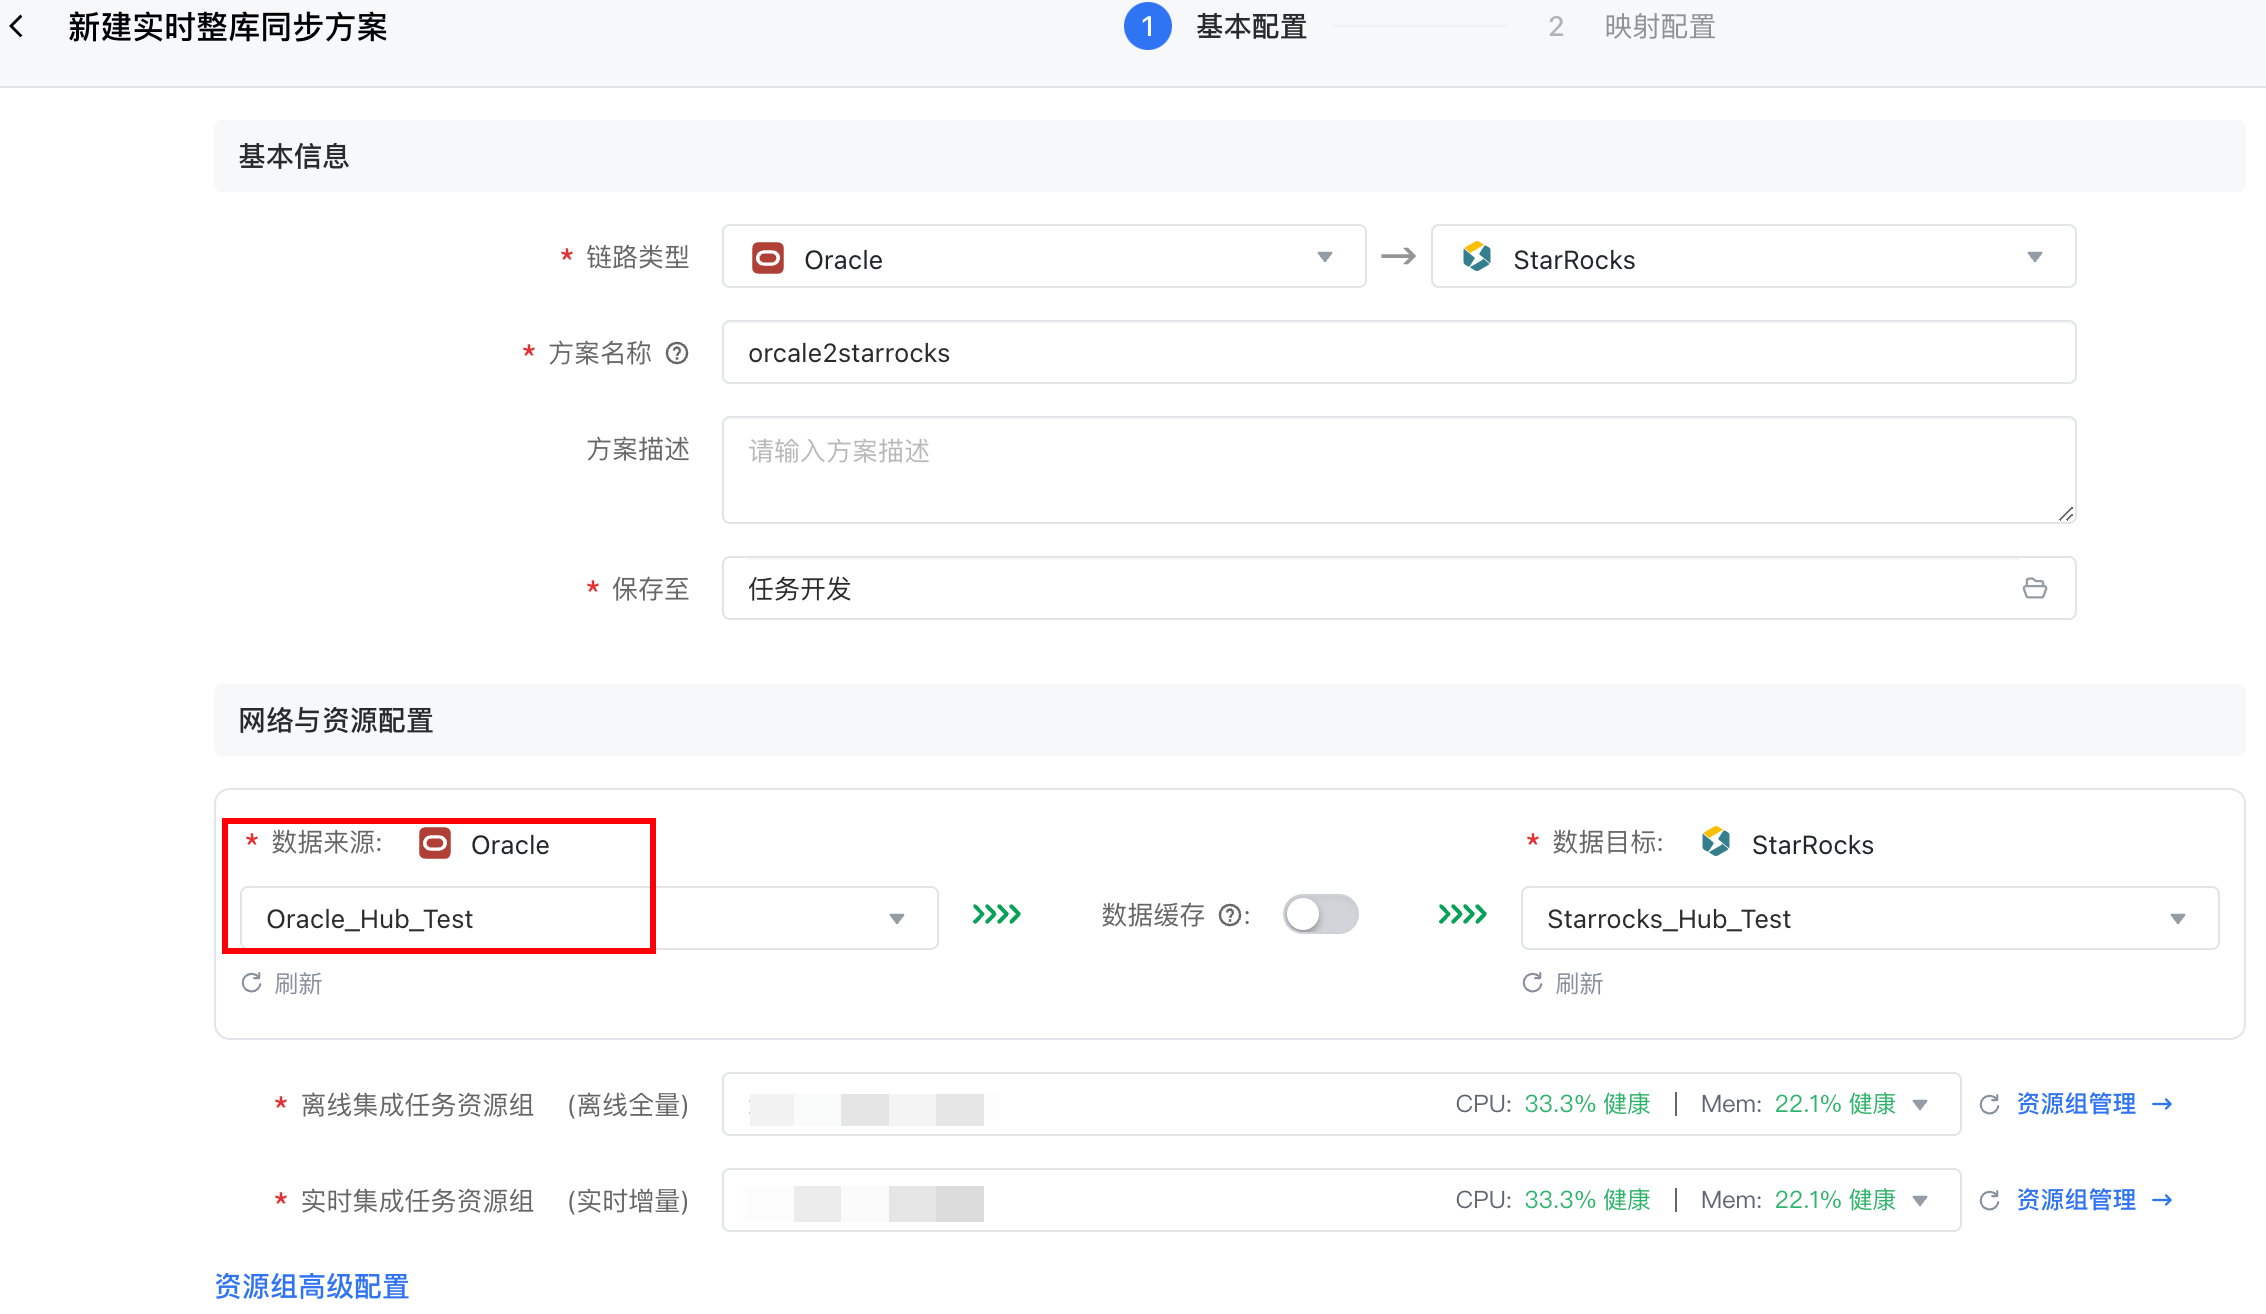Click the Oracle logo in 链路类型 dropdown
The image size is (2266, 1314).
pos(768,258)
